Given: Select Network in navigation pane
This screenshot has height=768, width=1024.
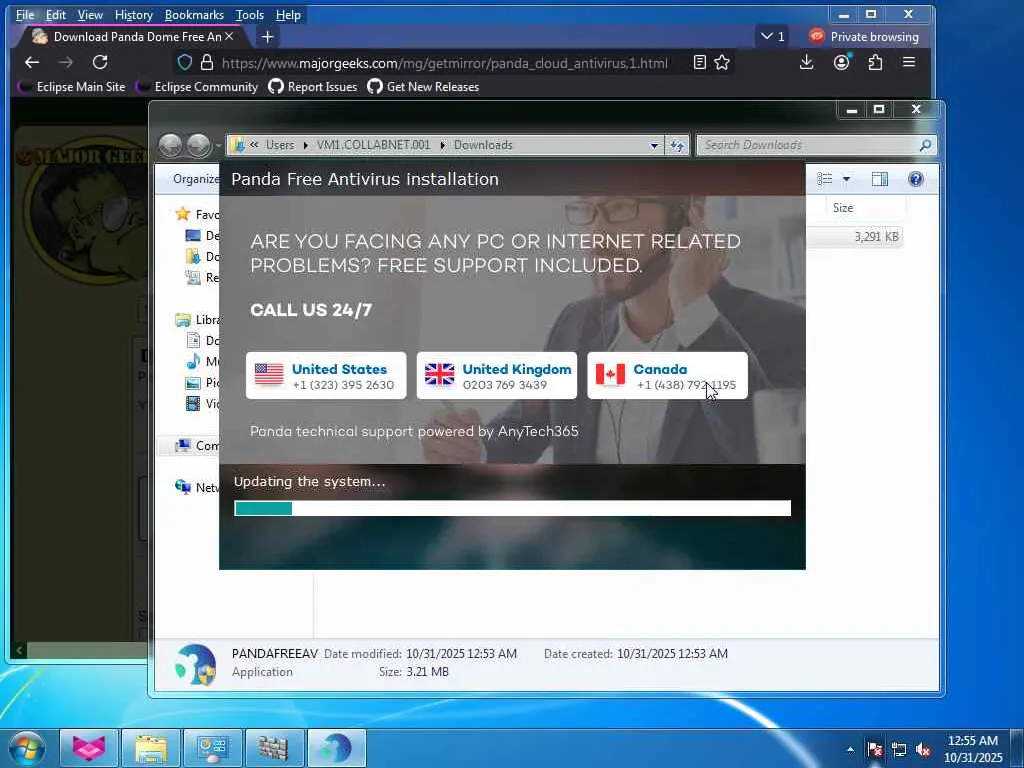Looking at the screenshot, I should pyautogui.click(x=197, y=487).
